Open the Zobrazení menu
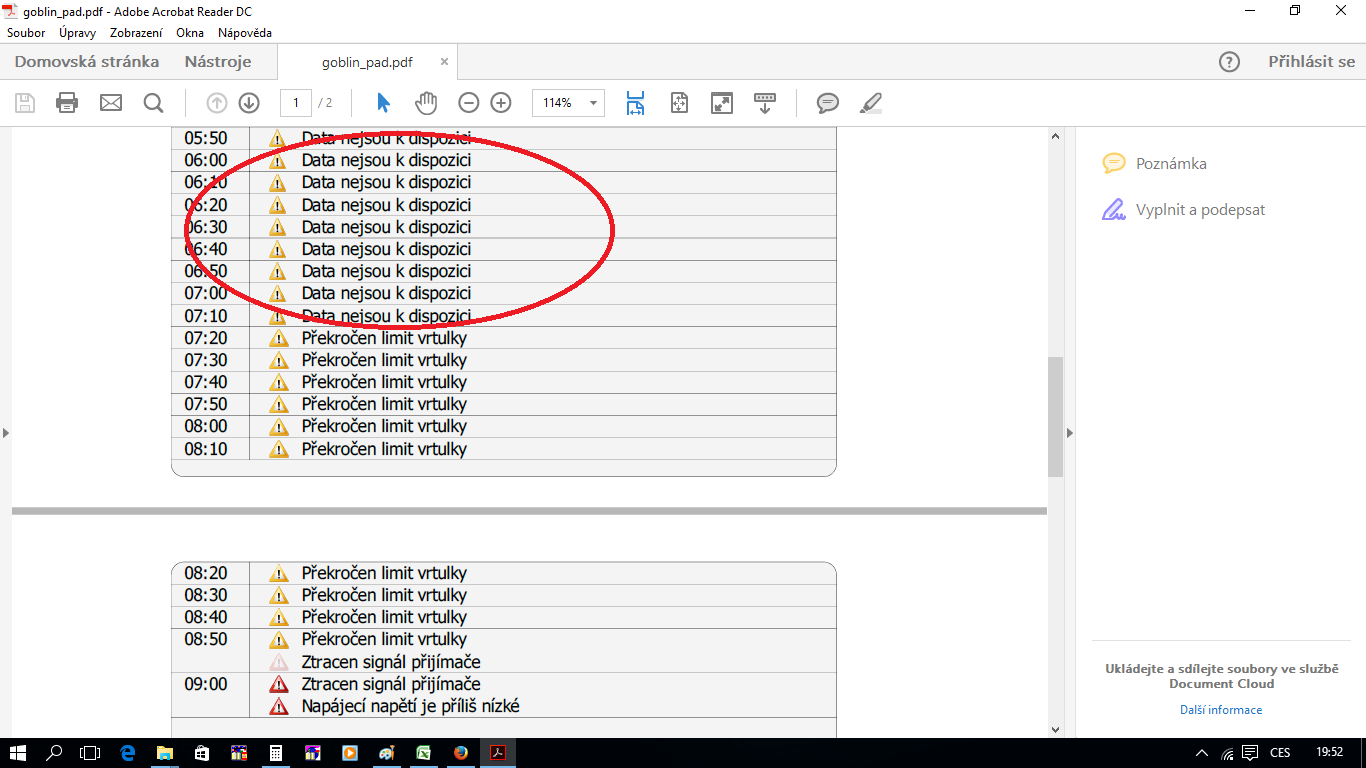This screenshot has height=768, width=1366. [136, 33]
